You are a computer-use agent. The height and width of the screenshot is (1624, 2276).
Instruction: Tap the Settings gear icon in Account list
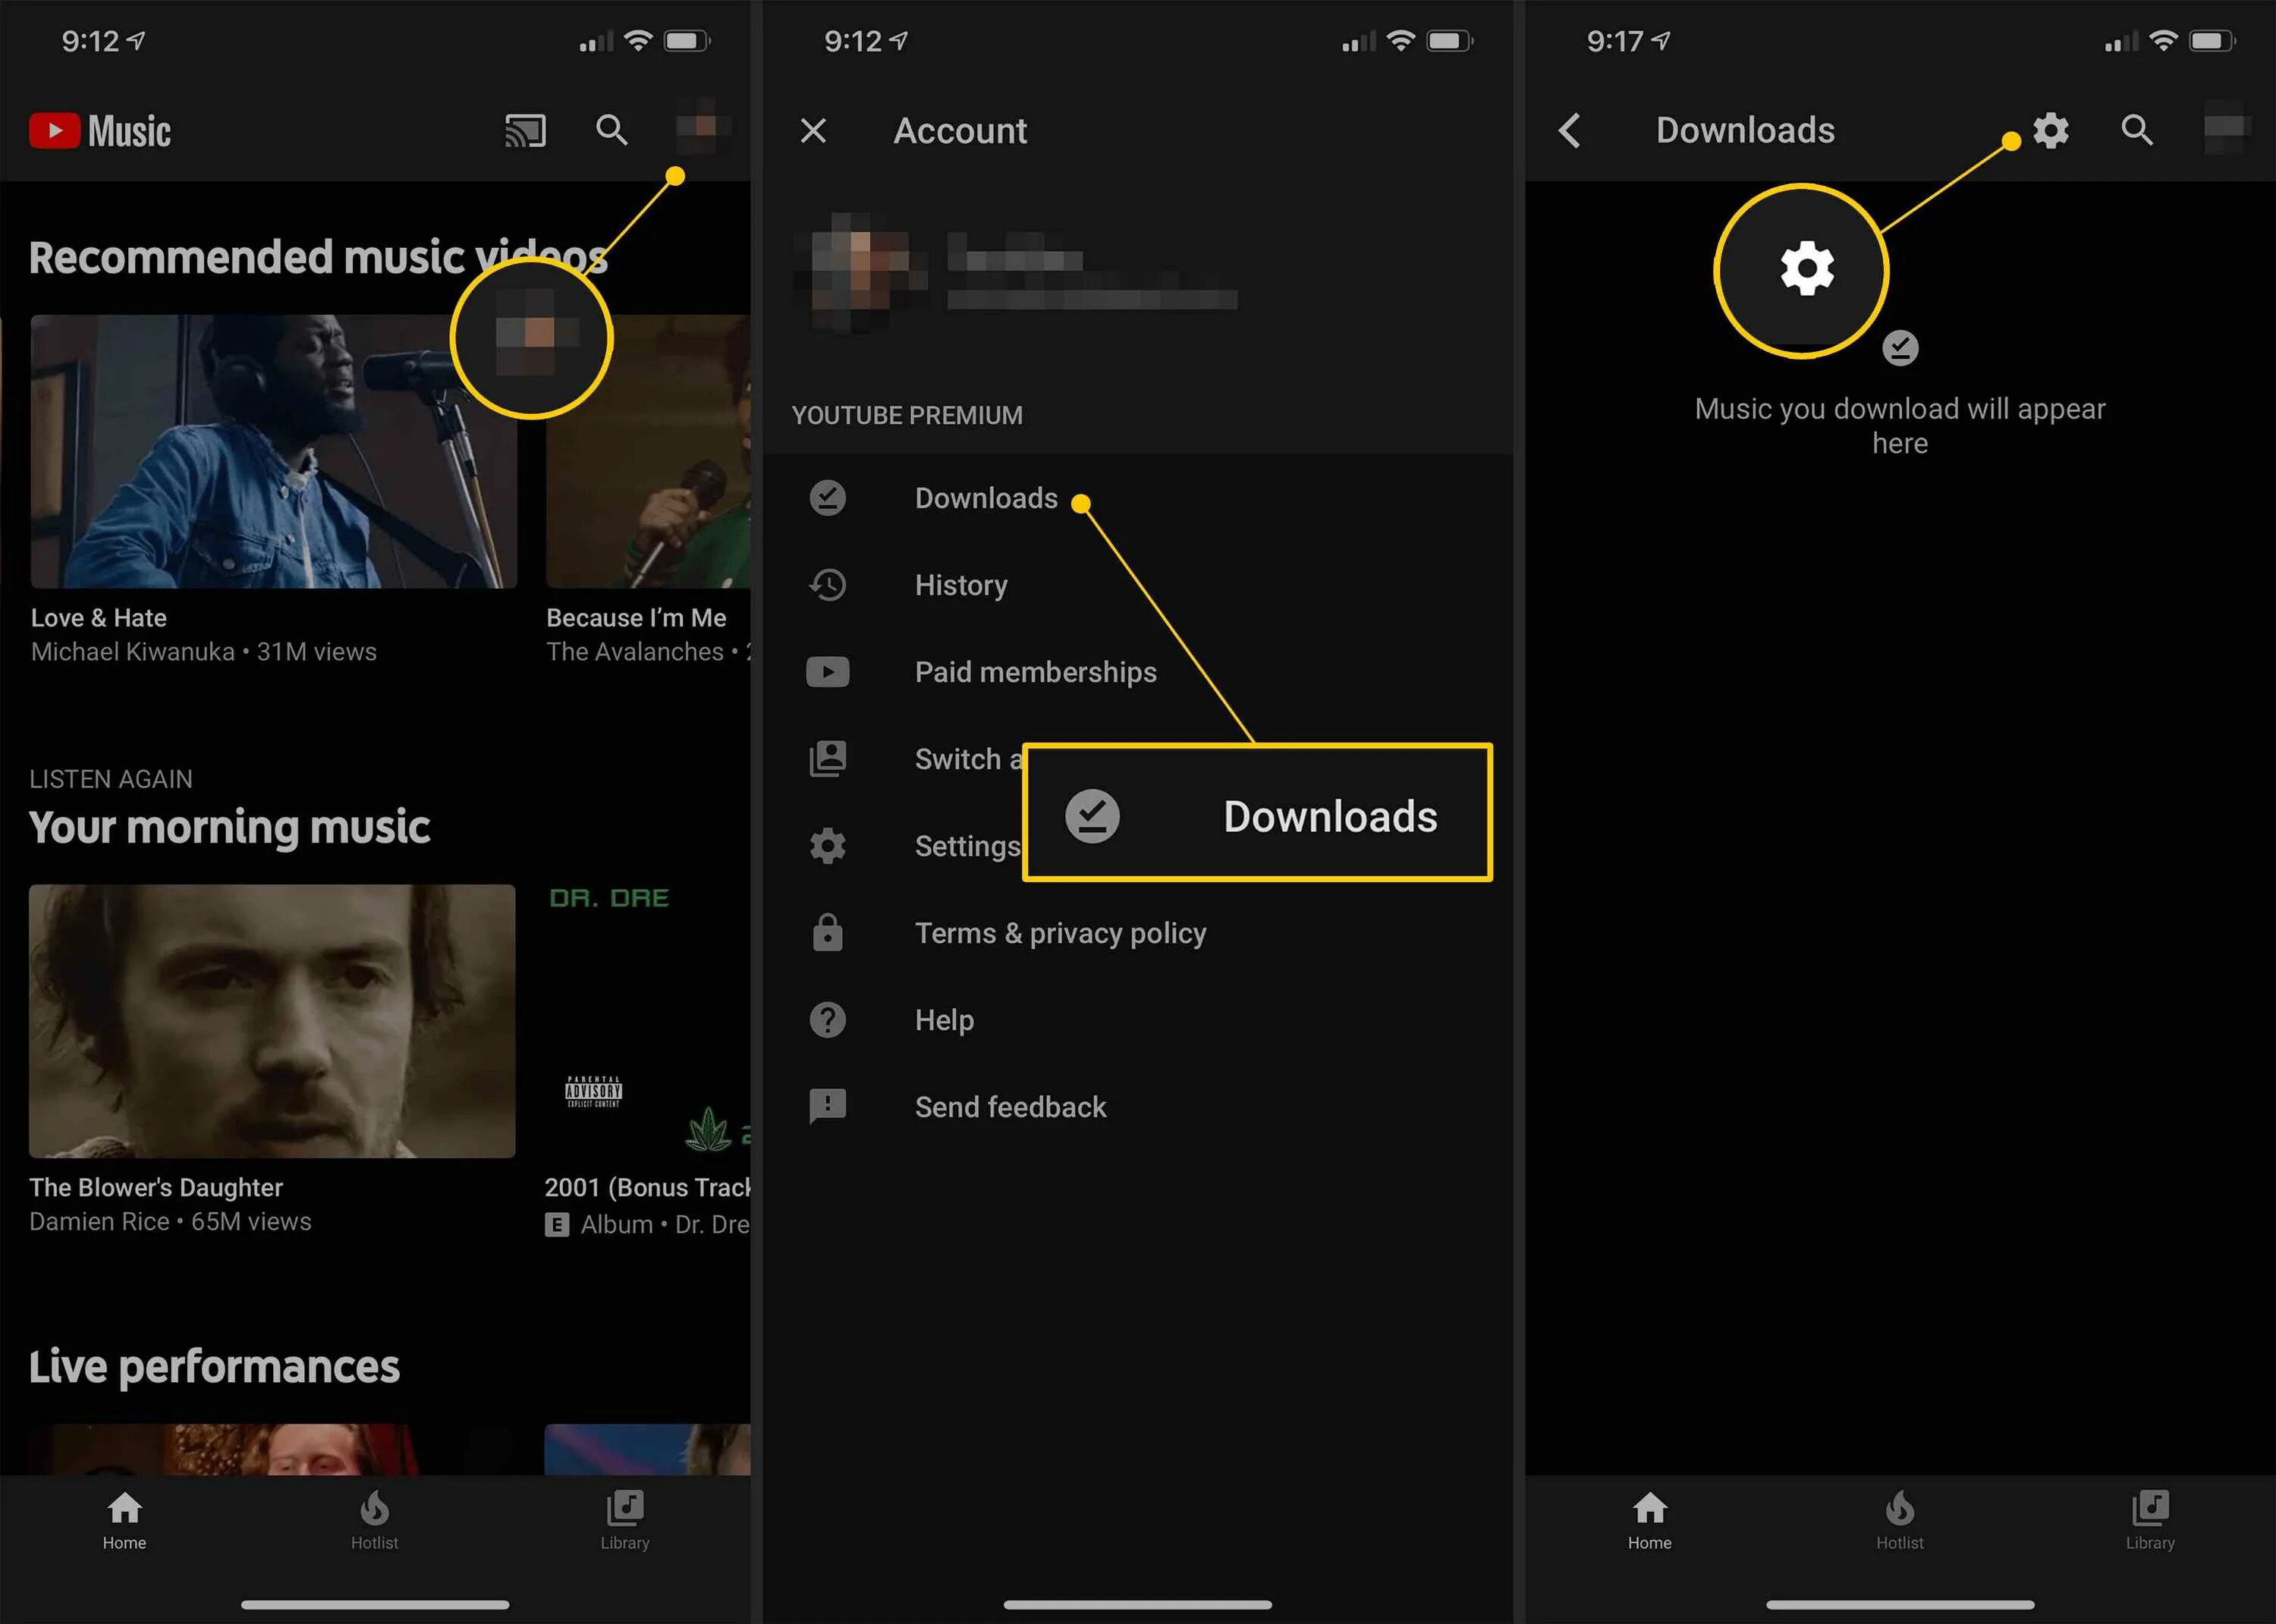point(828,846)
